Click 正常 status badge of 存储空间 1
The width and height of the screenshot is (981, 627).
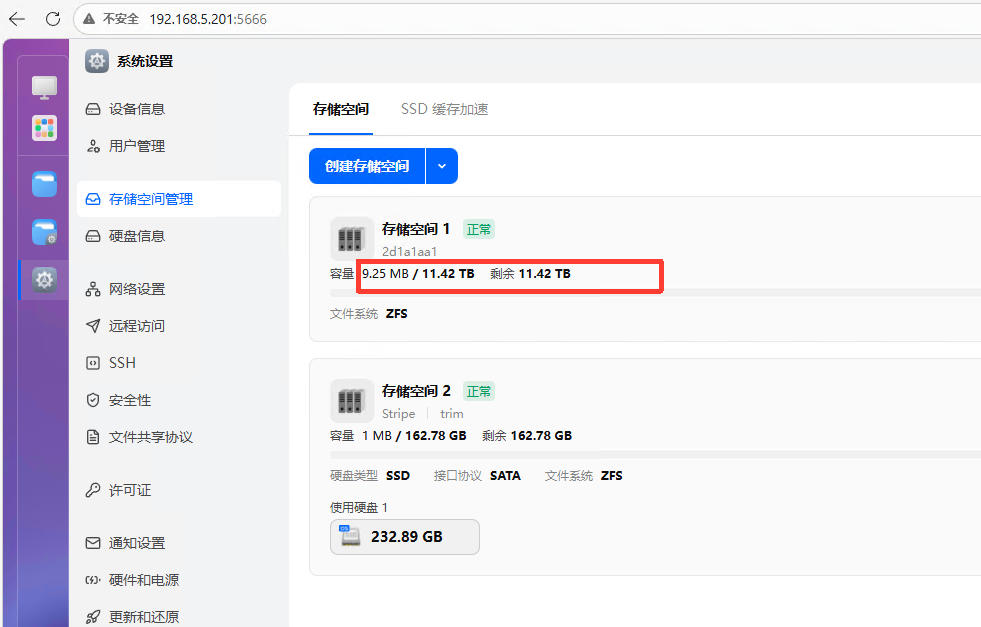(479, 230)
